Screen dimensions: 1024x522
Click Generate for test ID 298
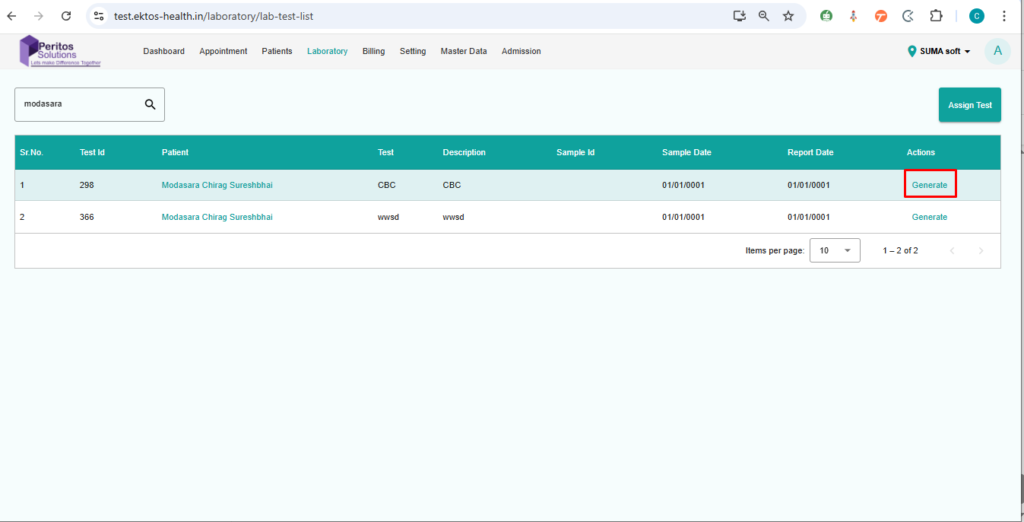(x=929, y=185)
